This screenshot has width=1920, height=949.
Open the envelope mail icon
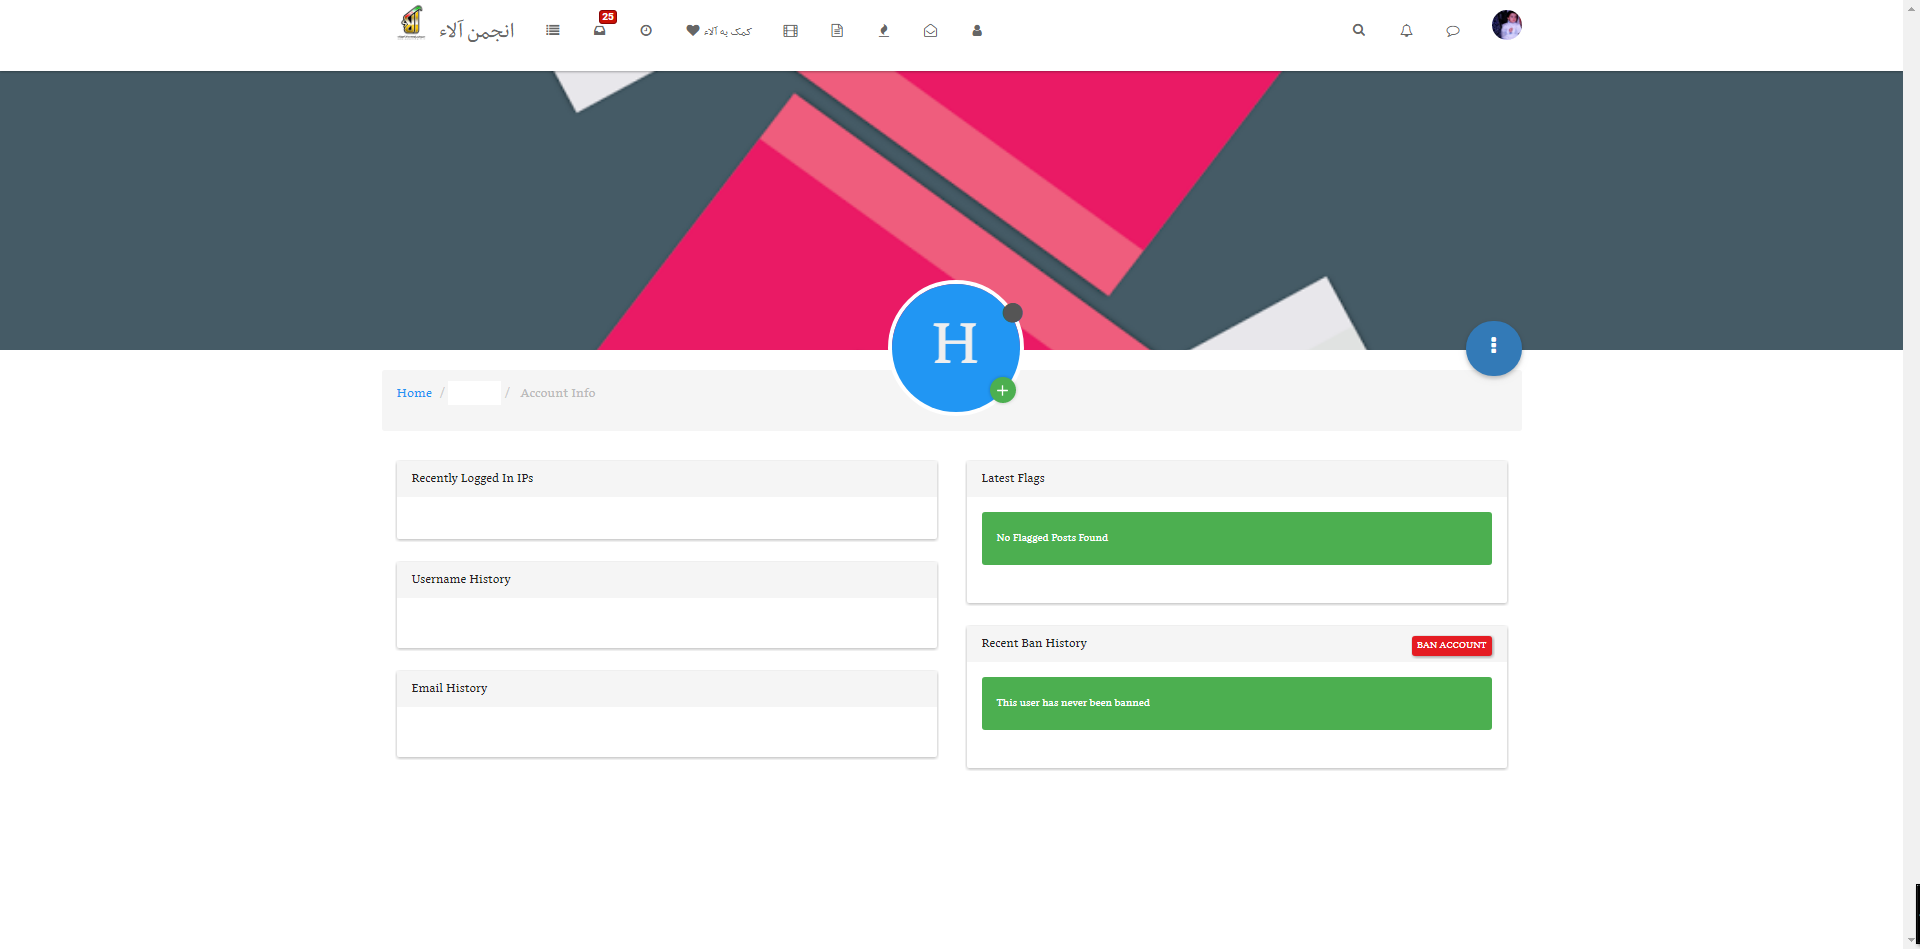930,31
